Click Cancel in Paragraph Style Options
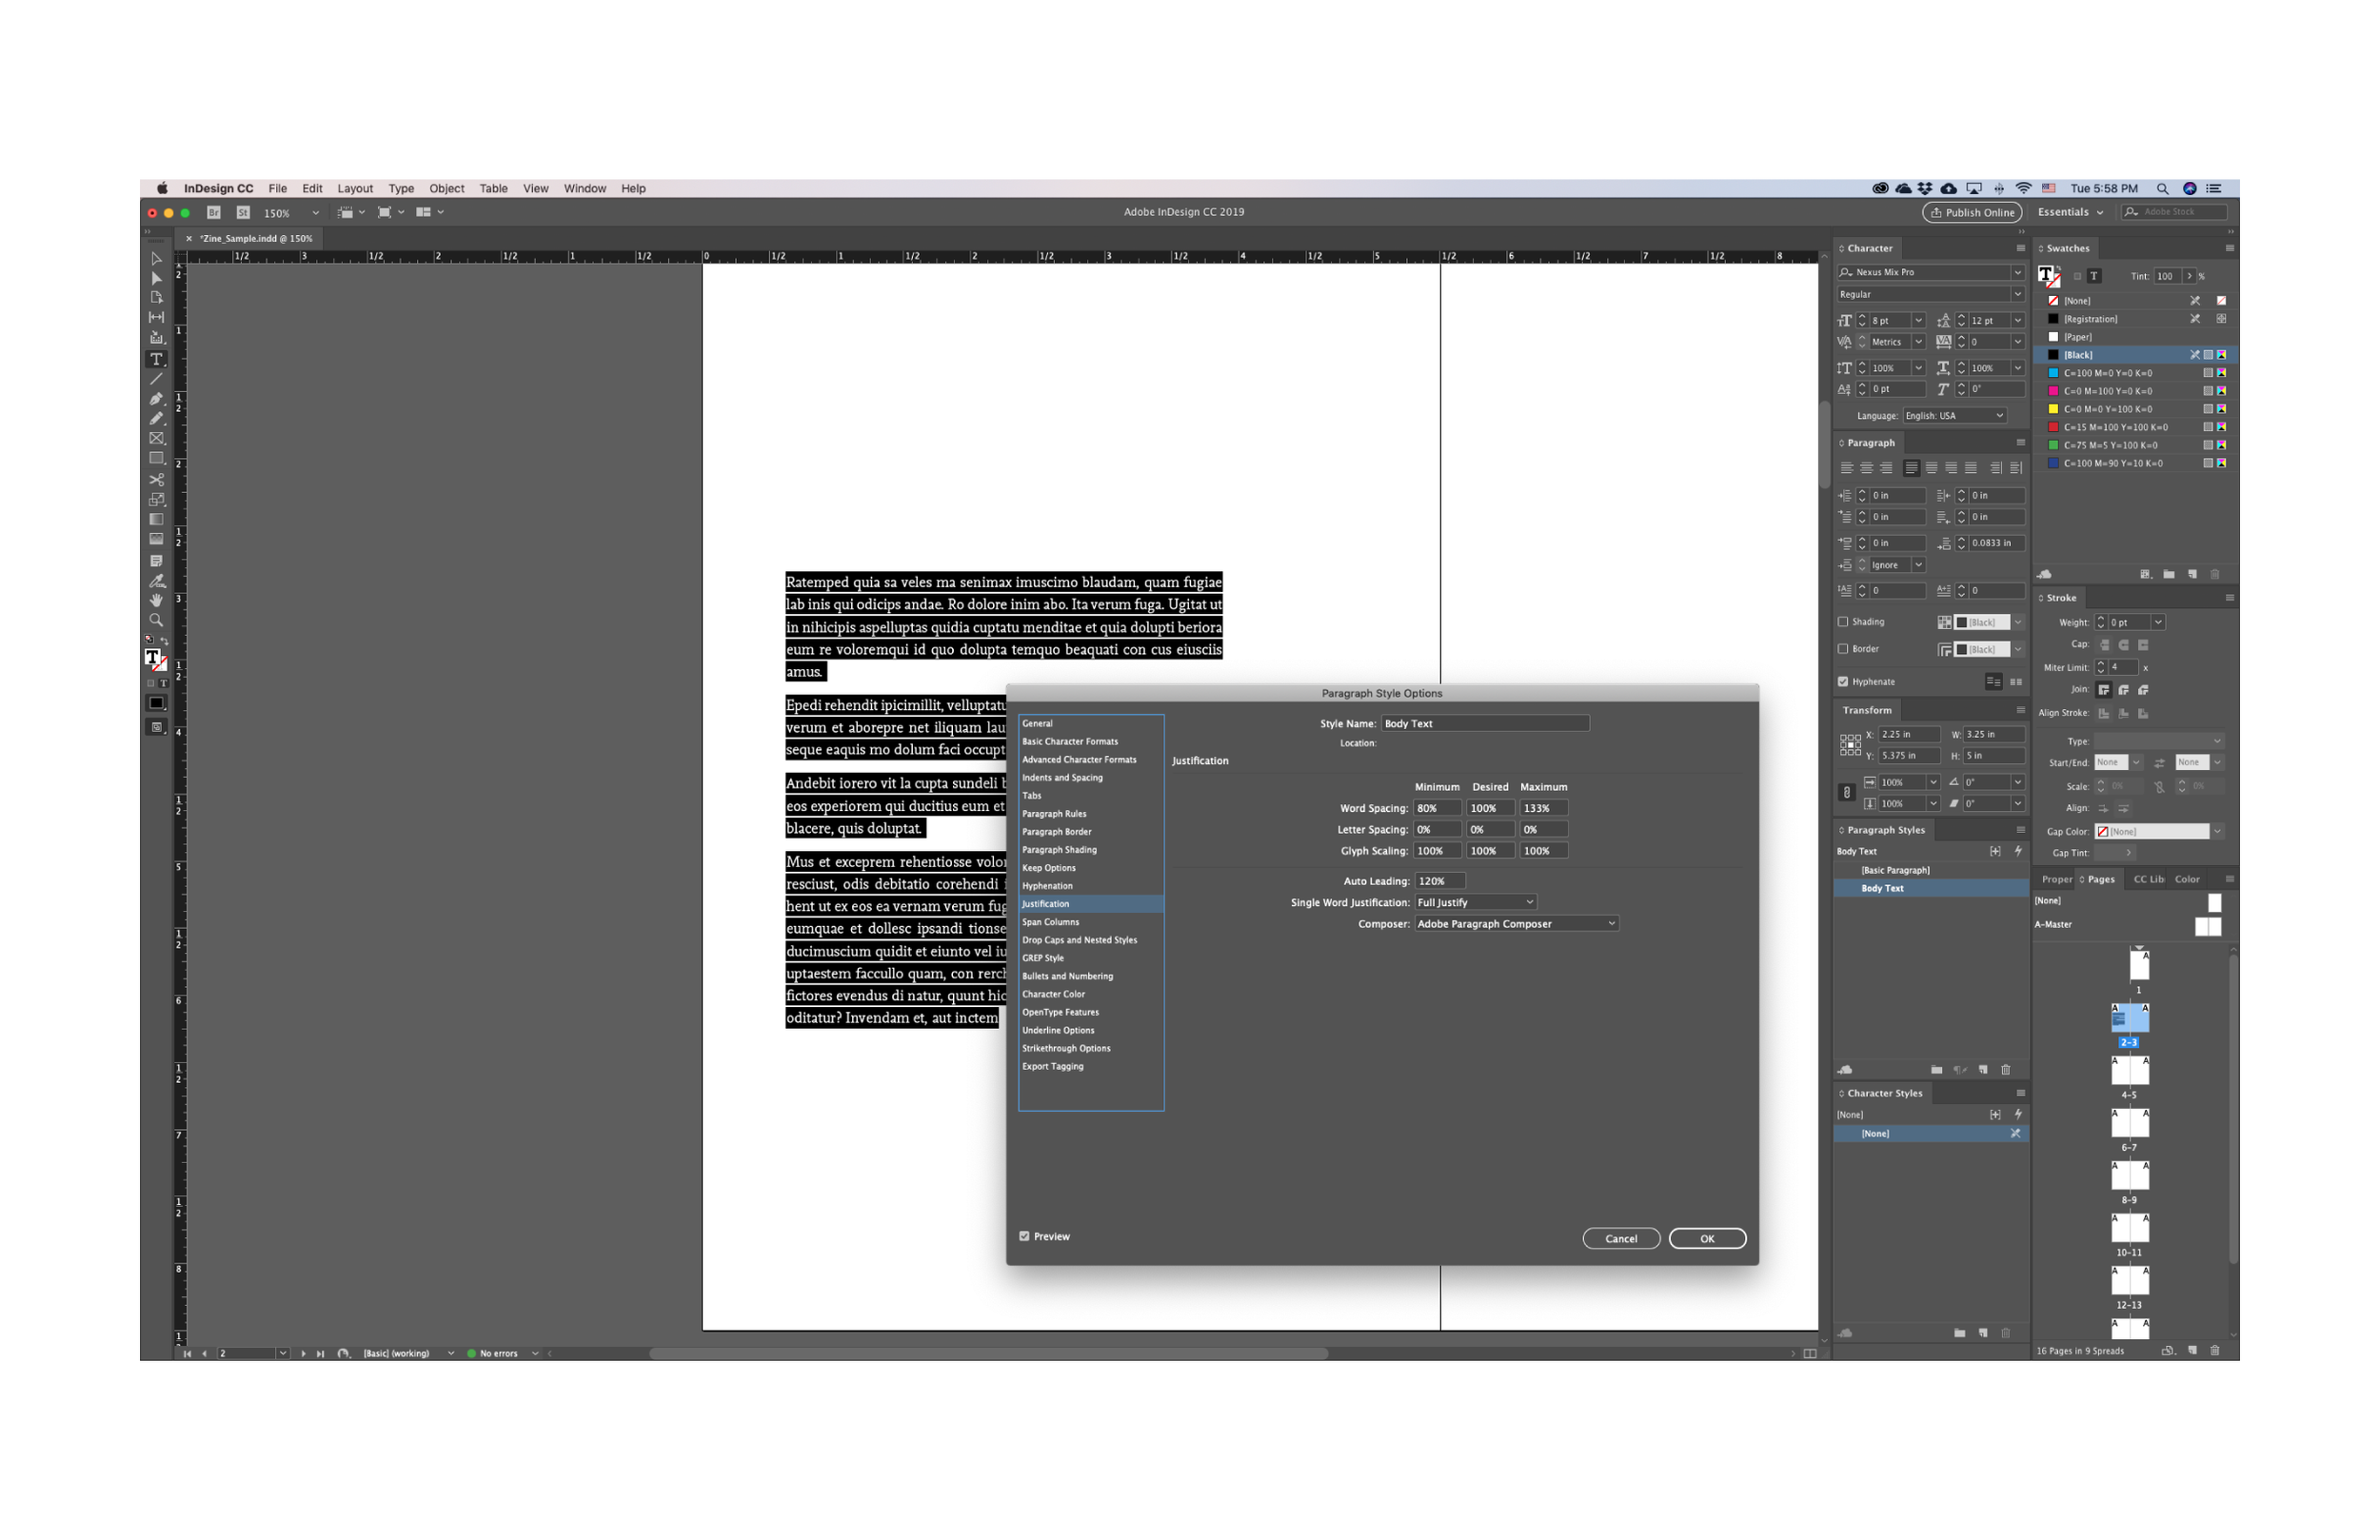 tap(1621, 1238)
